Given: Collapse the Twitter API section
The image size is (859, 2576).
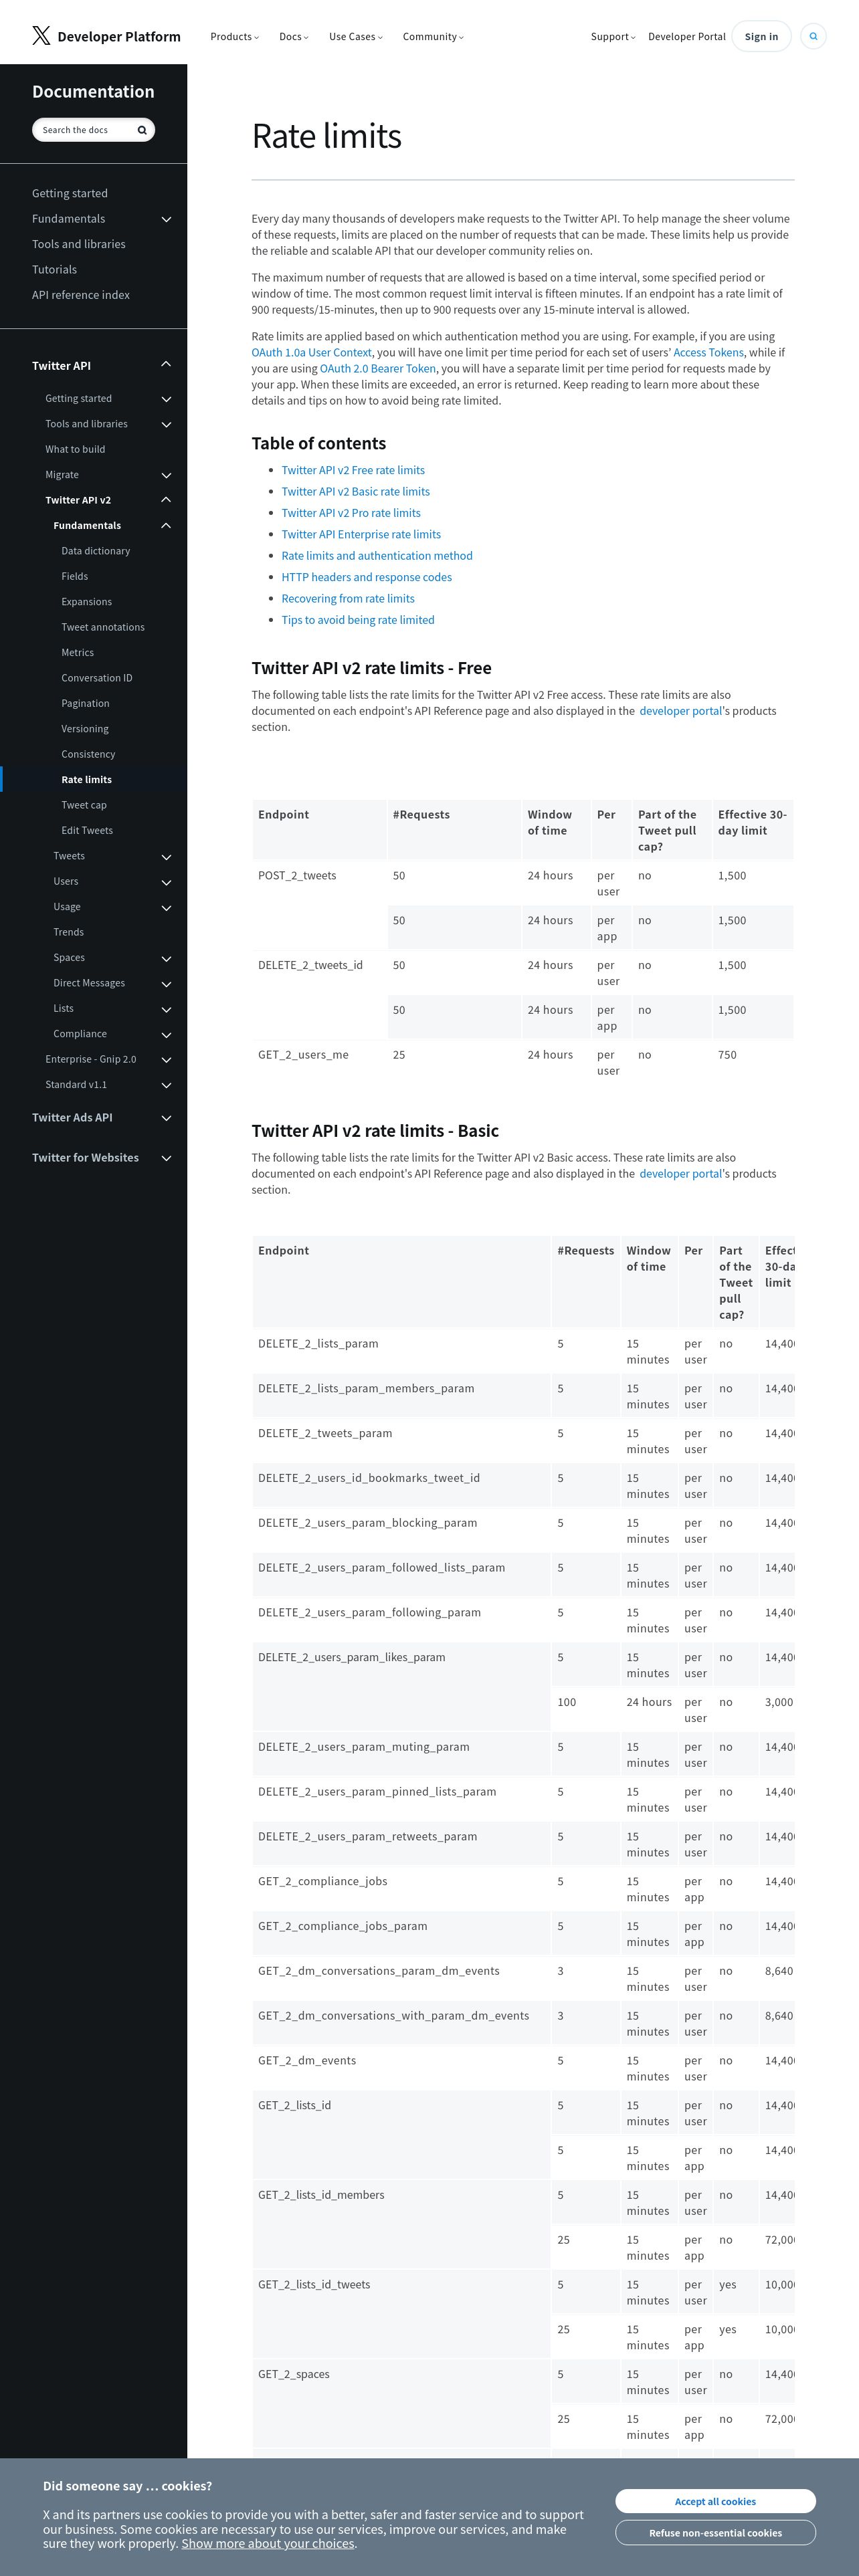Looking at the screenshot, I should click(x=166, y=365).
